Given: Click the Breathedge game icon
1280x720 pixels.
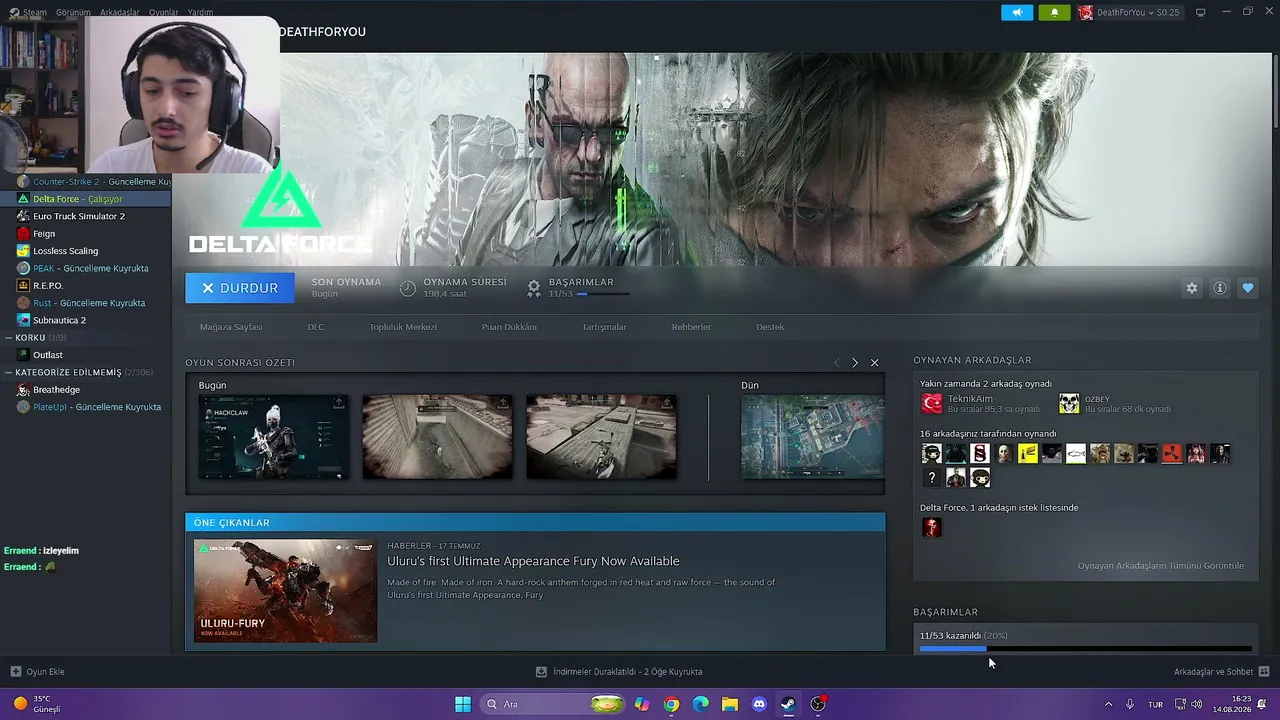Looking at the screenshot, I should click(23, 390).
